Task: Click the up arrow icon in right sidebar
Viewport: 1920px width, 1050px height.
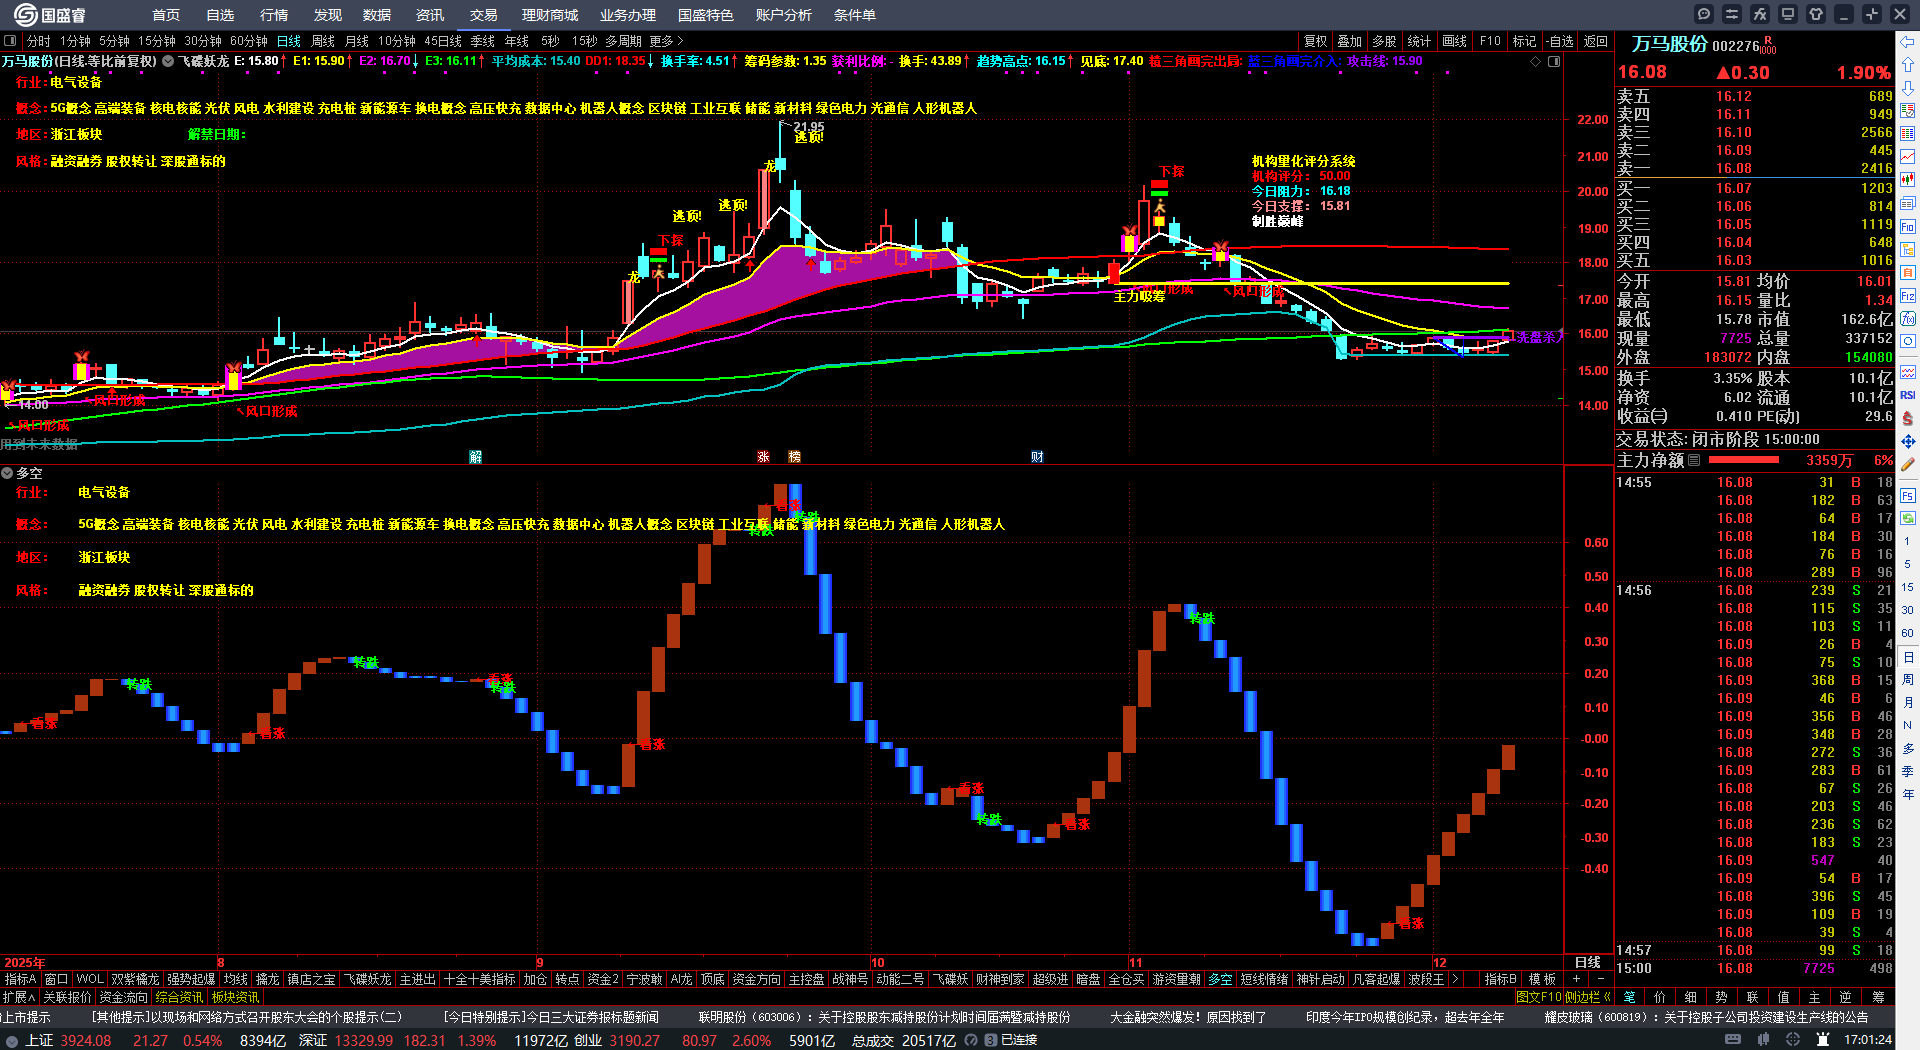Action: [1908, 65]
